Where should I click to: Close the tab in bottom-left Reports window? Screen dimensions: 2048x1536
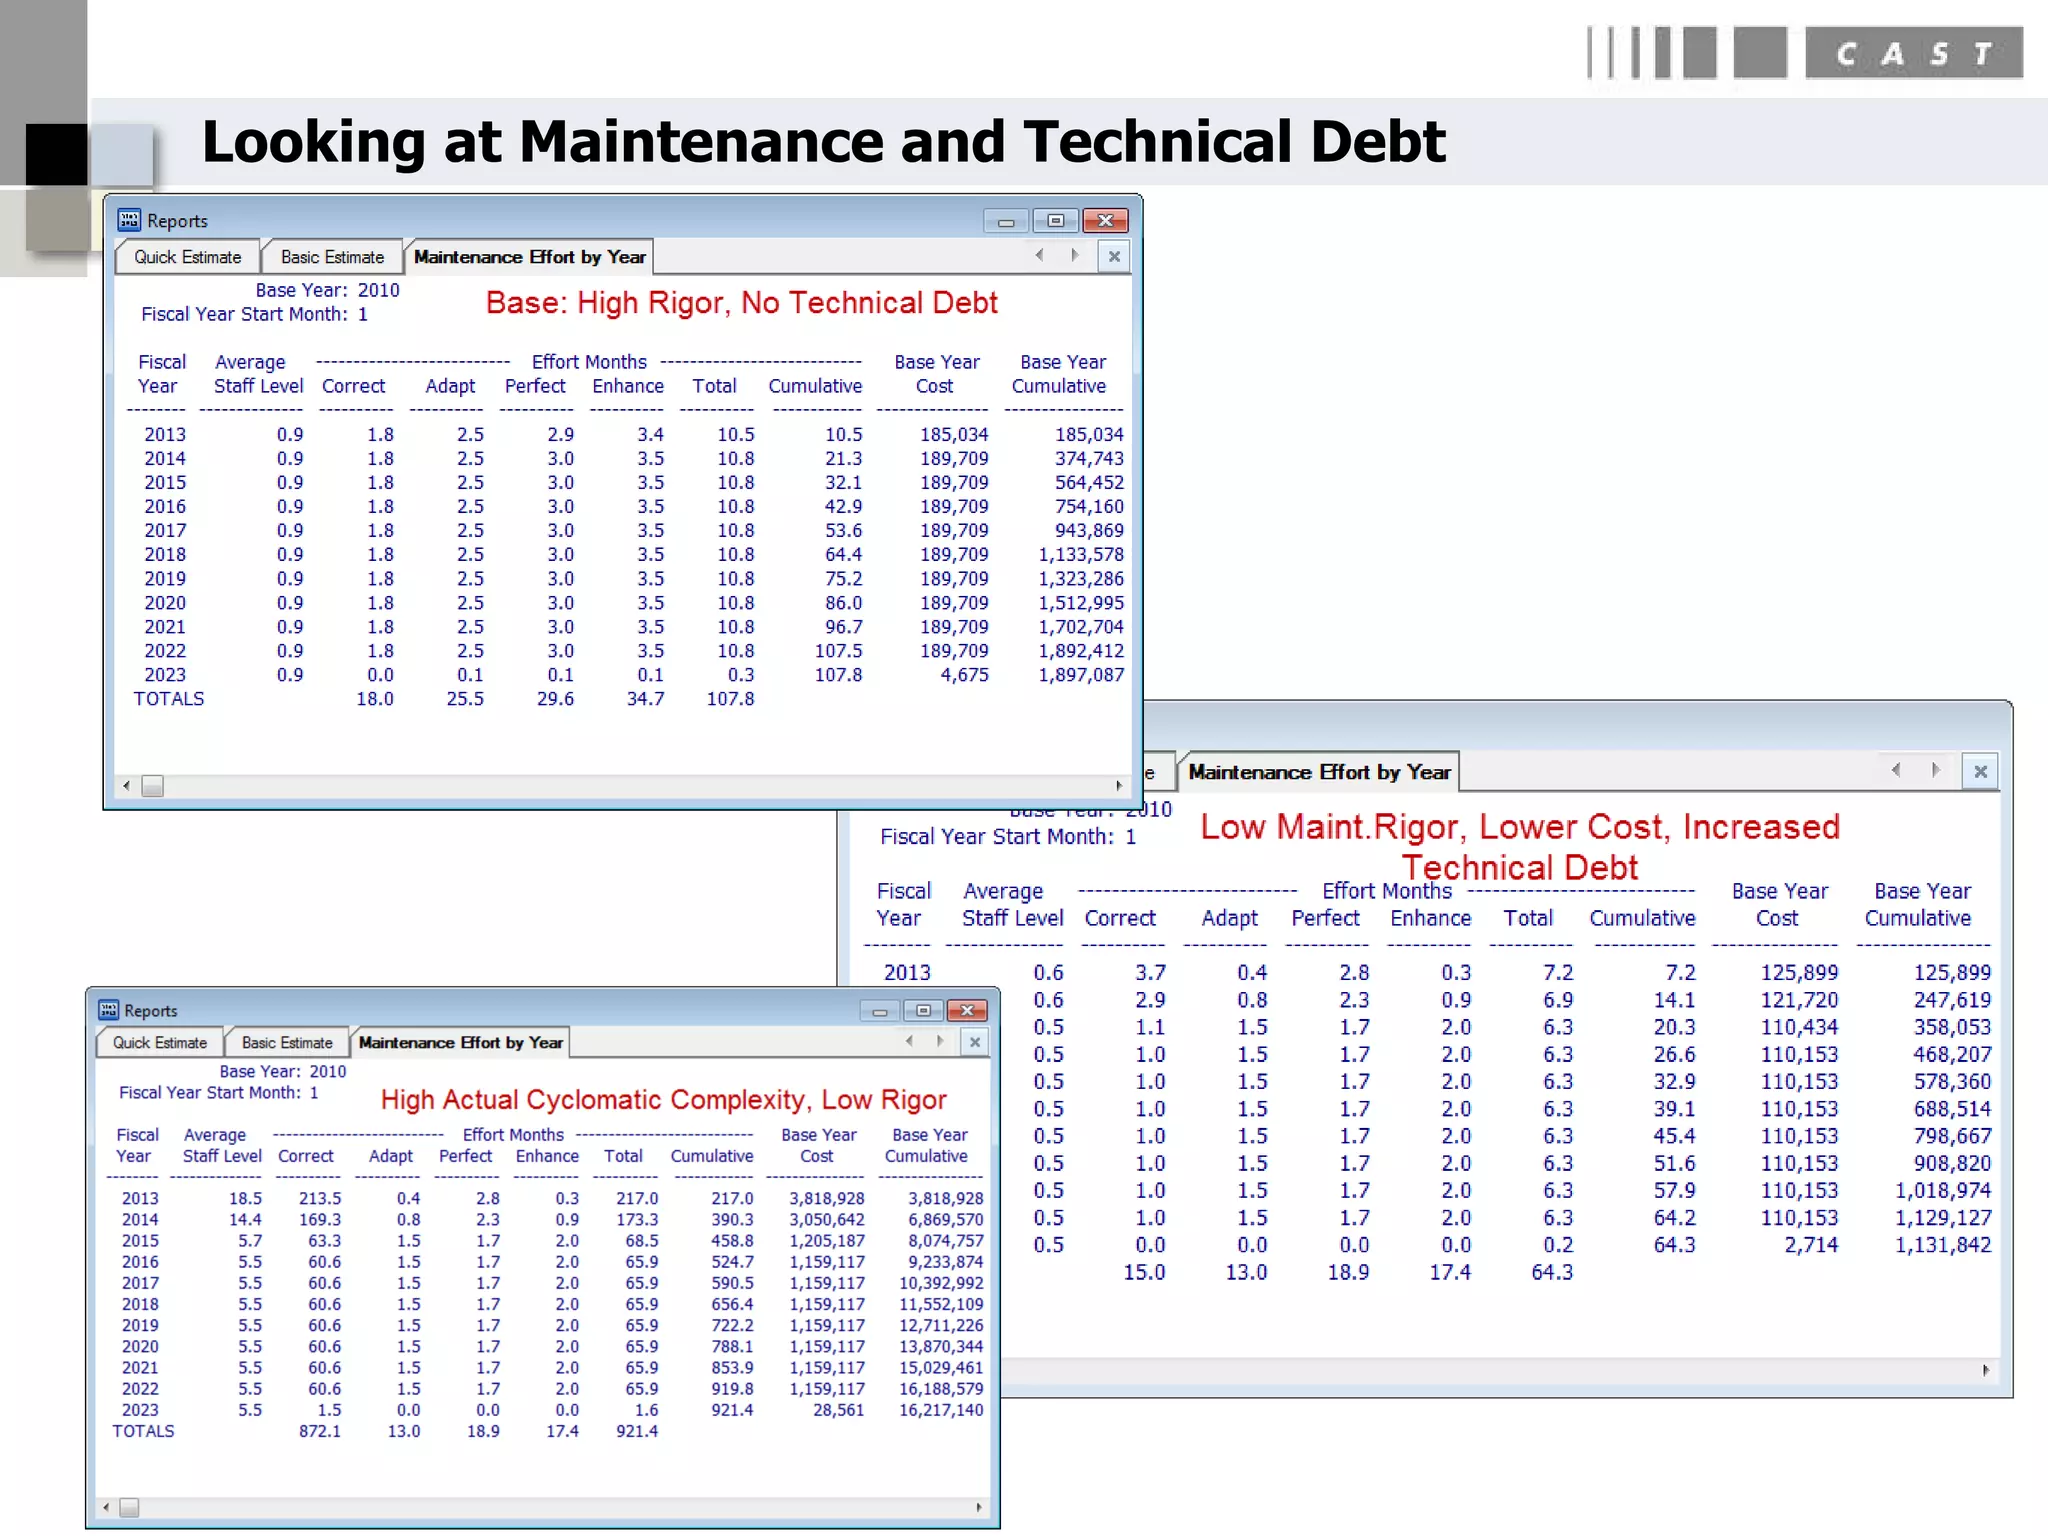(975, 1042)
